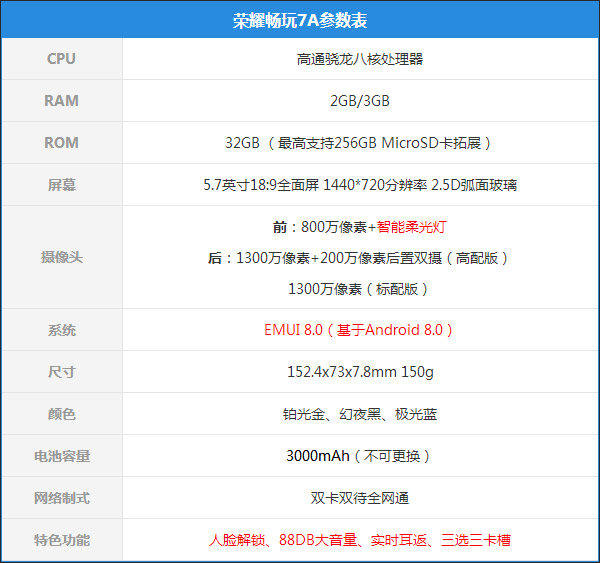Viewport: 600px width, 563px height.
Task: Click the red 人脸解锁、88DB大音量 features text
Action: pos(360,540)
